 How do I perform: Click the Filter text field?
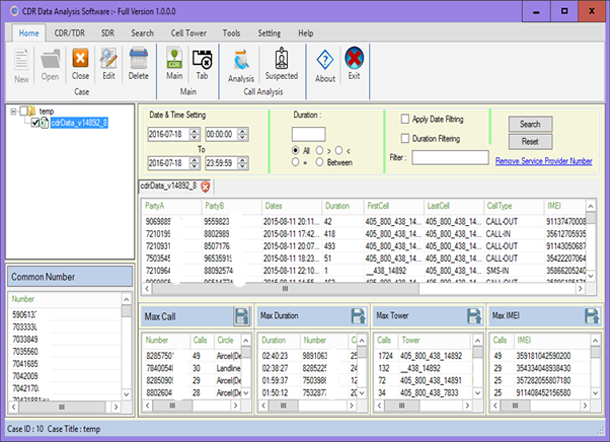[x=449, y=157]
